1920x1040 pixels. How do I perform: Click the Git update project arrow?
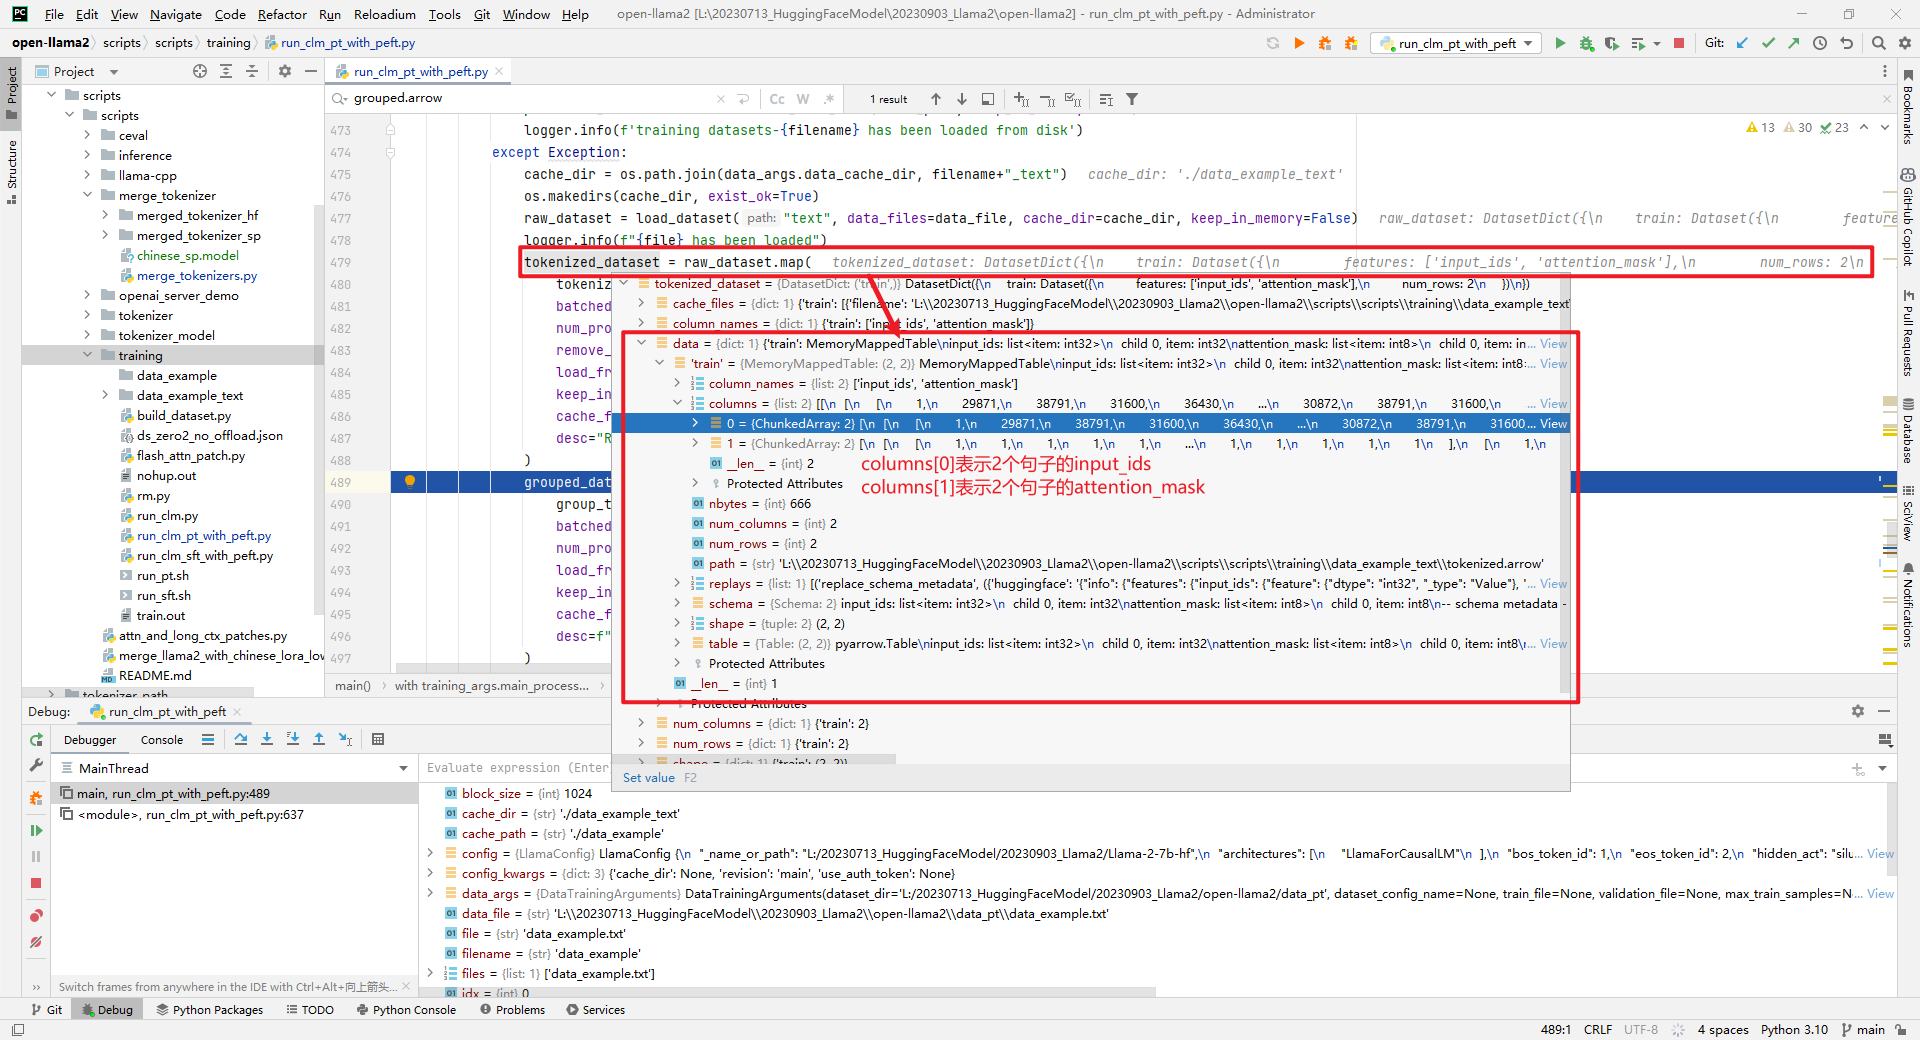tap(1742, 43)
